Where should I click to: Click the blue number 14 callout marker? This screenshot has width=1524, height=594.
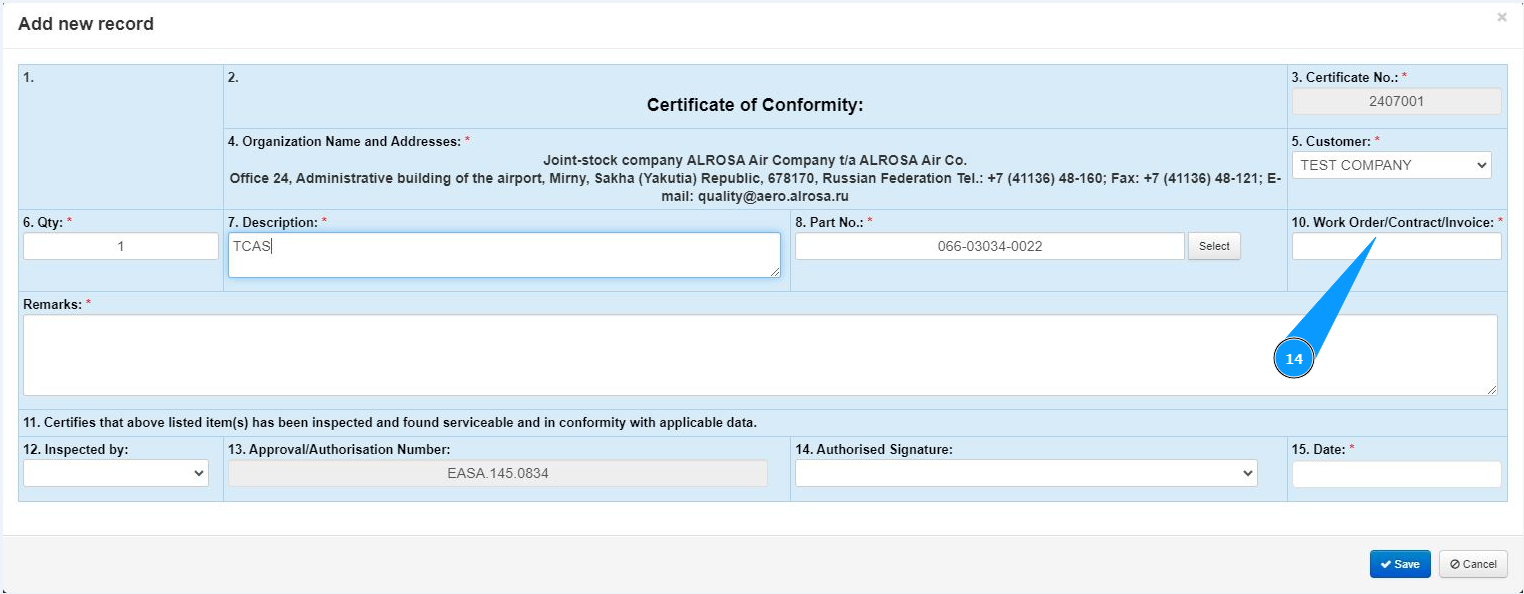[1294, 359]
